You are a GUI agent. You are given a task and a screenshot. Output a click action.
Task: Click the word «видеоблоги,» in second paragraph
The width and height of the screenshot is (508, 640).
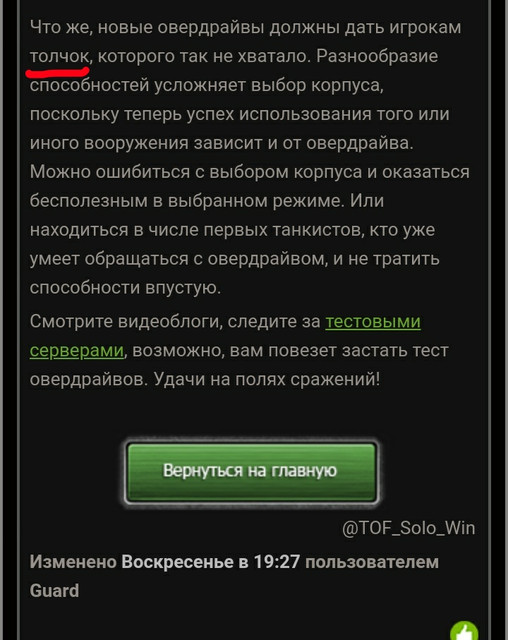[170, 321]
